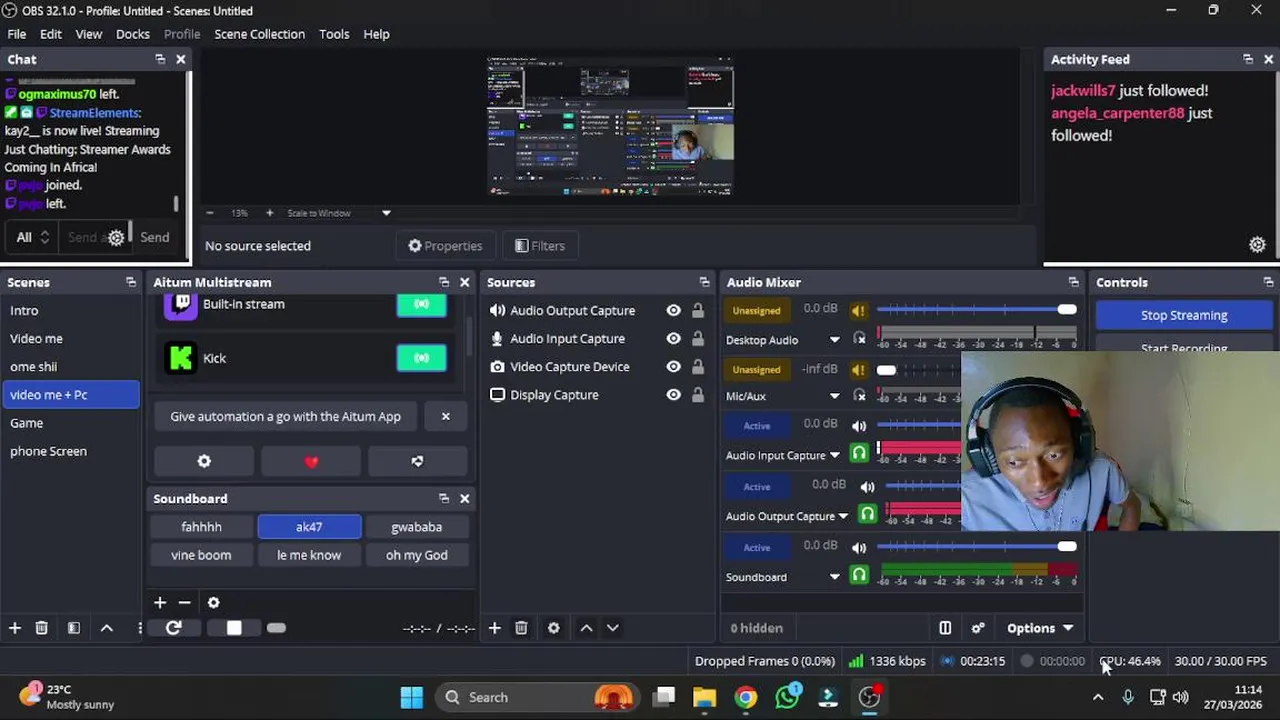
Task: Stop Soundboard playback with the square button
Action: pos(234,628)
